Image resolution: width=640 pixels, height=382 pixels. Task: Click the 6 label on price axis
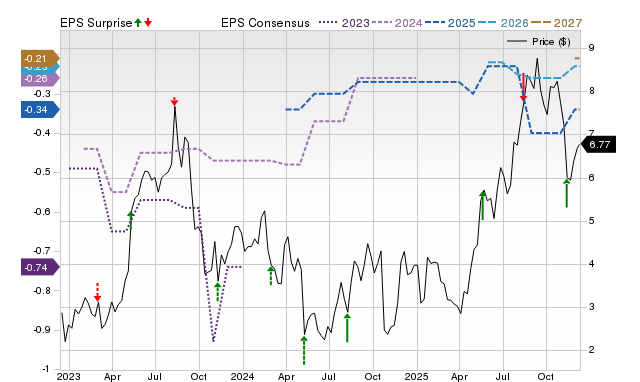point(591,178)
